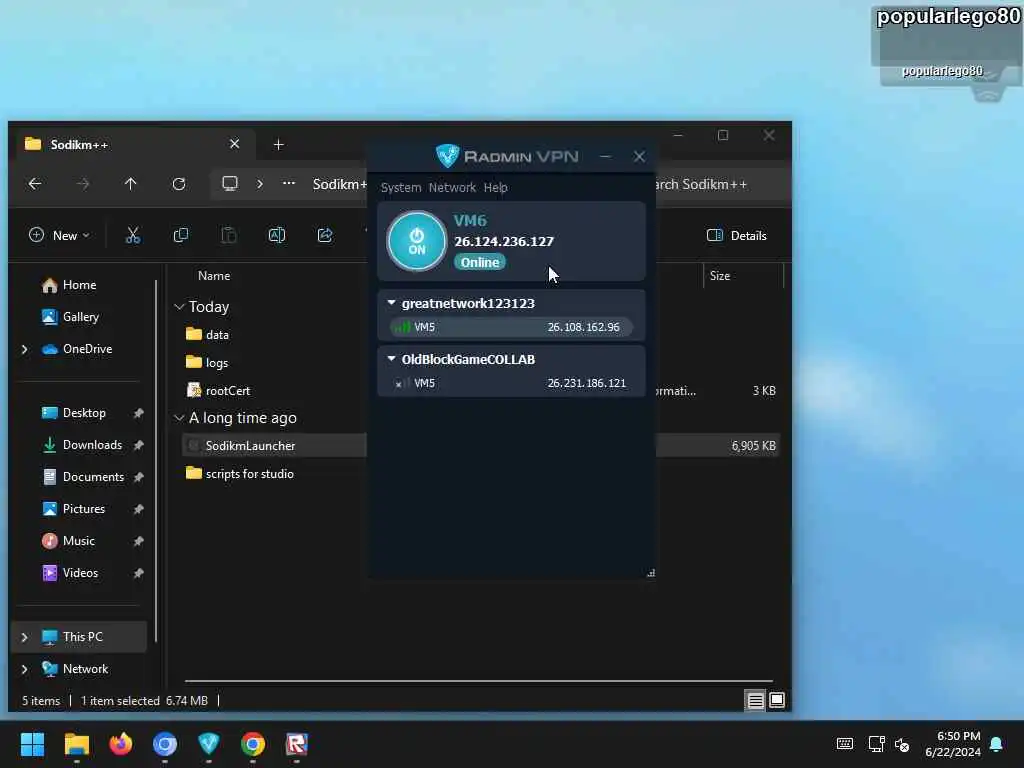
Task: Select the scripts for studio folder
Action: (240, 473)
